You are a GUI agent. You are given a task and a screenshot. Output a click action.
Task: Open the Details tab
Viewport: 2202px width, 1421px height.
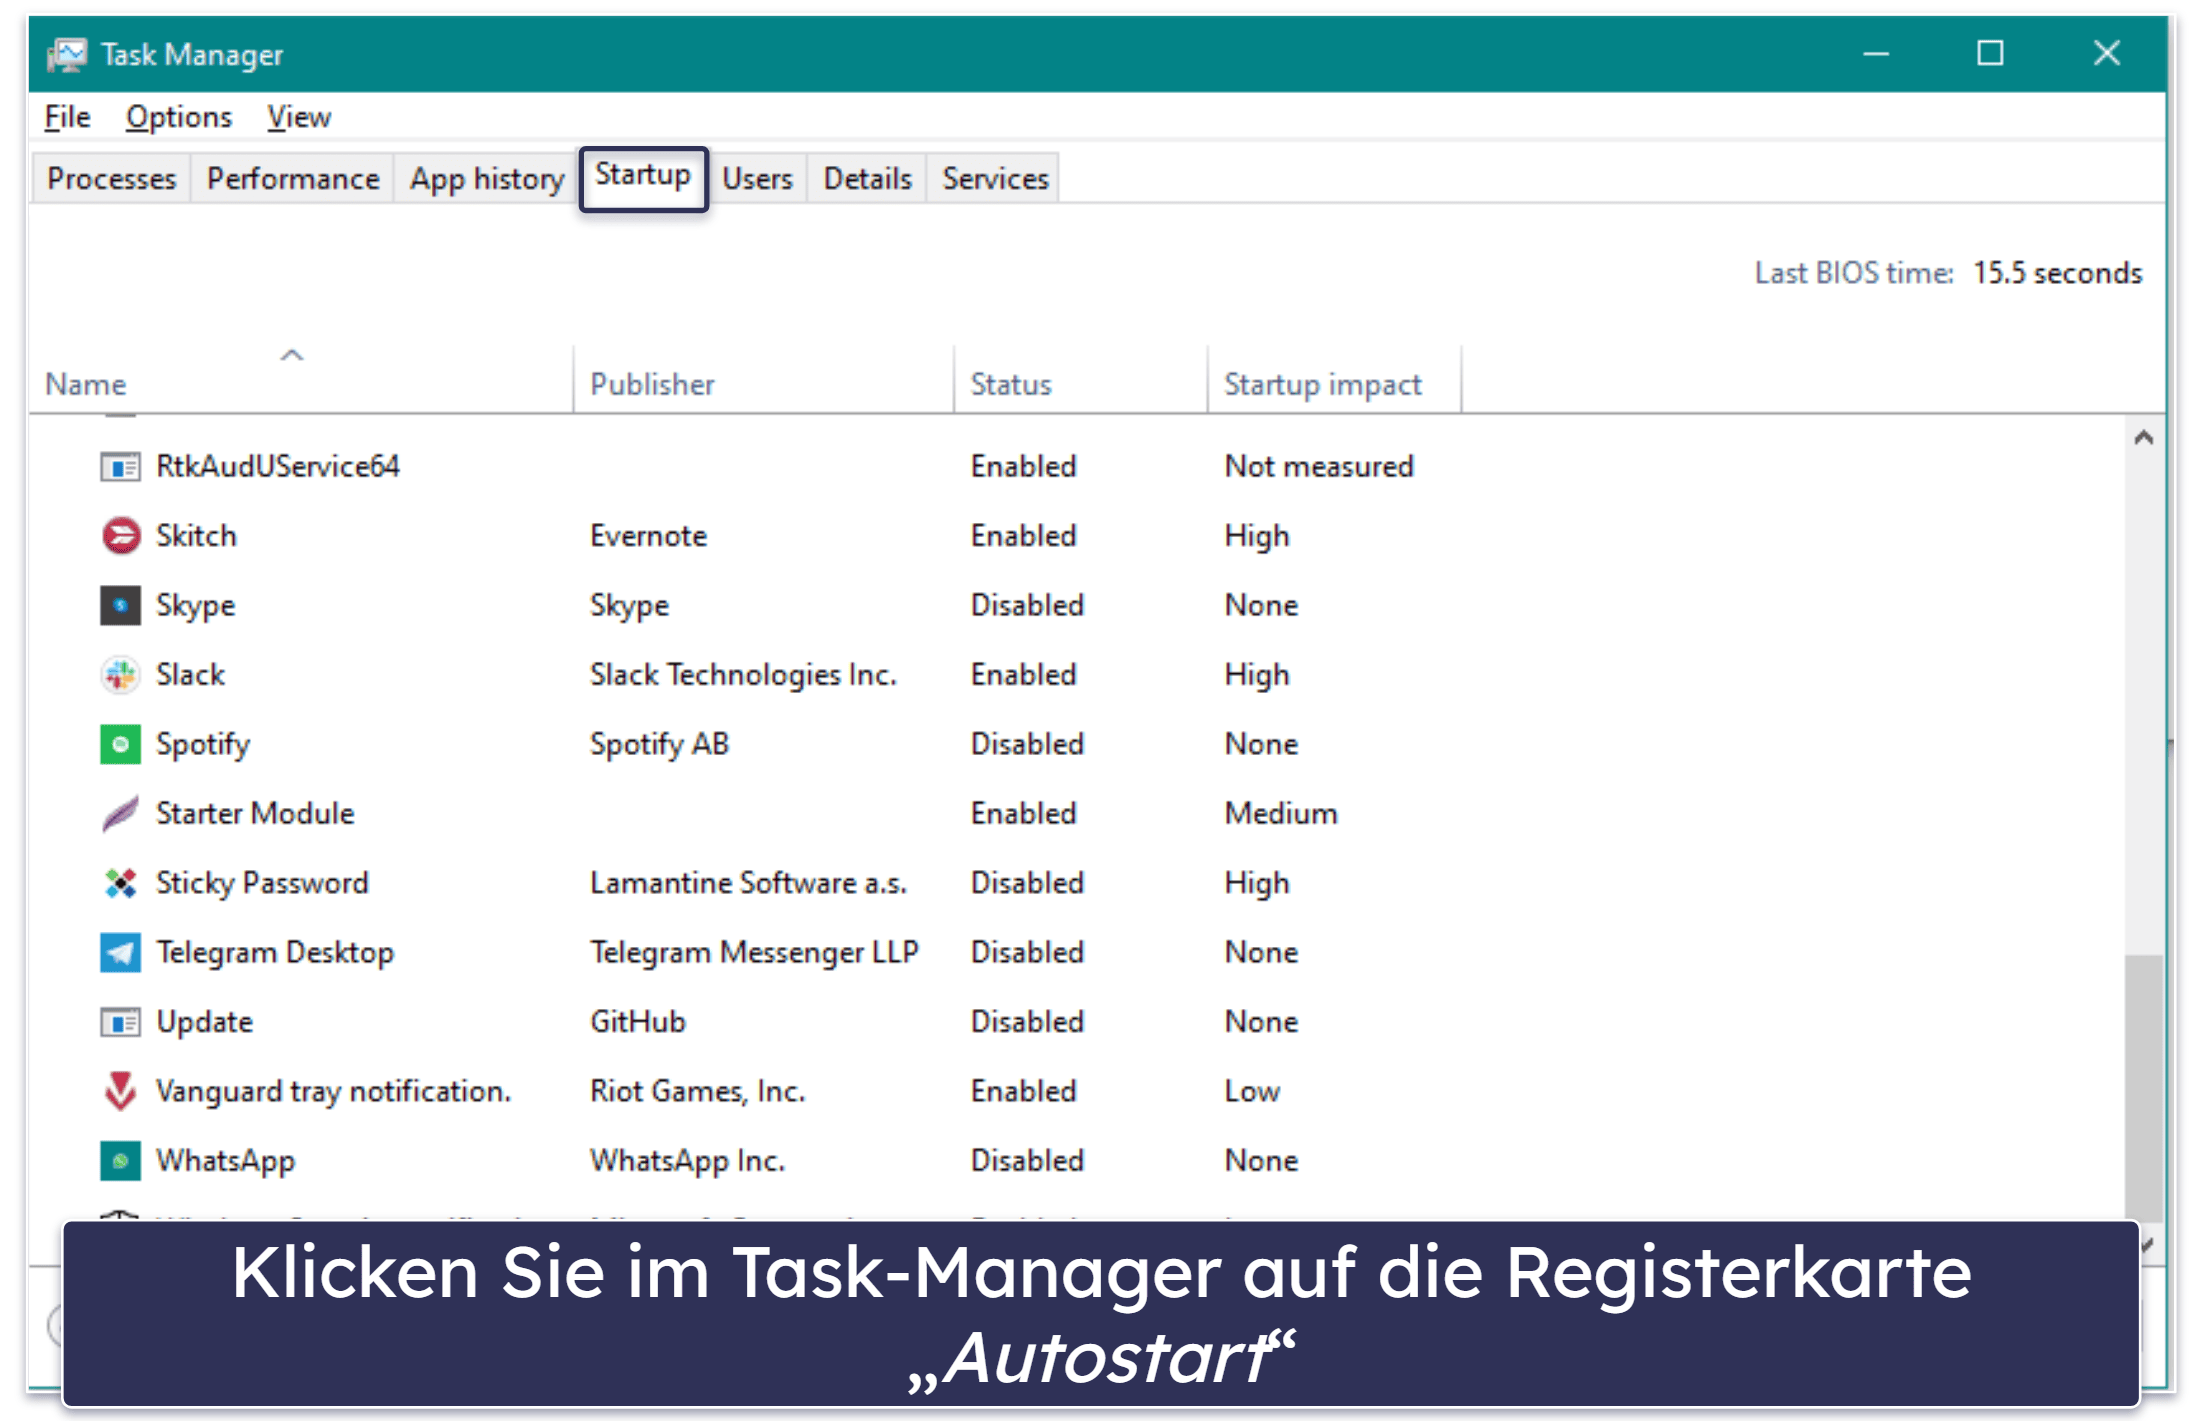[867, 179]
